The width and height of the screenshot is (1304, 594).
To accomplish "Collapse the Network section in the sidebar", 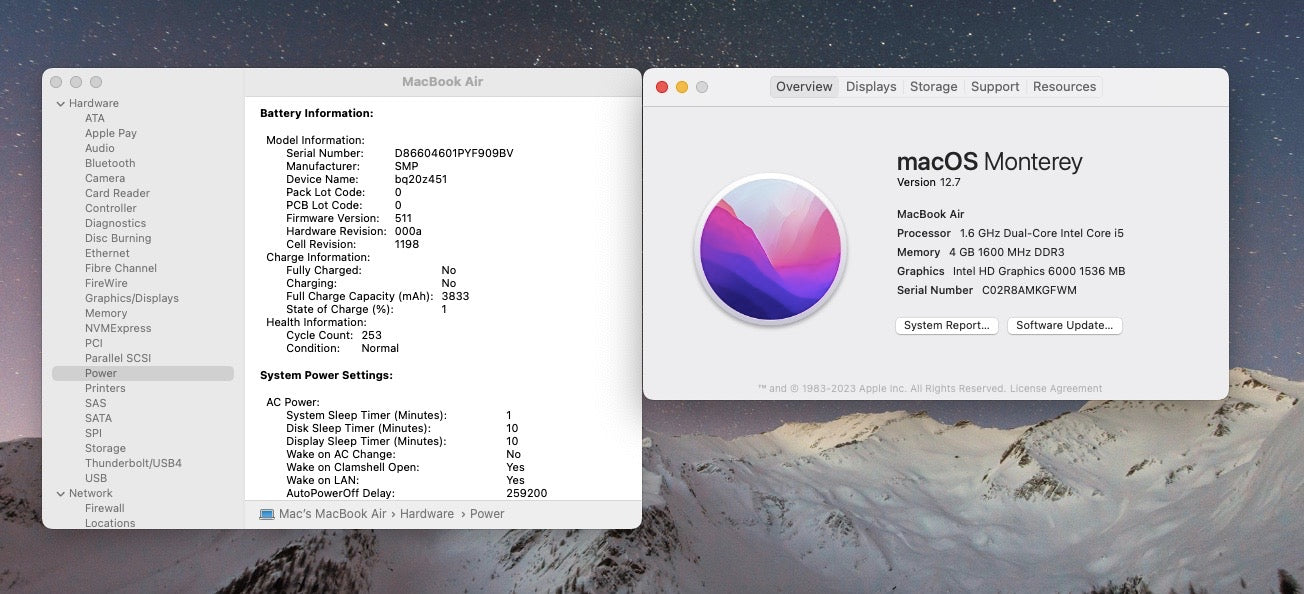I will (61, 494).
